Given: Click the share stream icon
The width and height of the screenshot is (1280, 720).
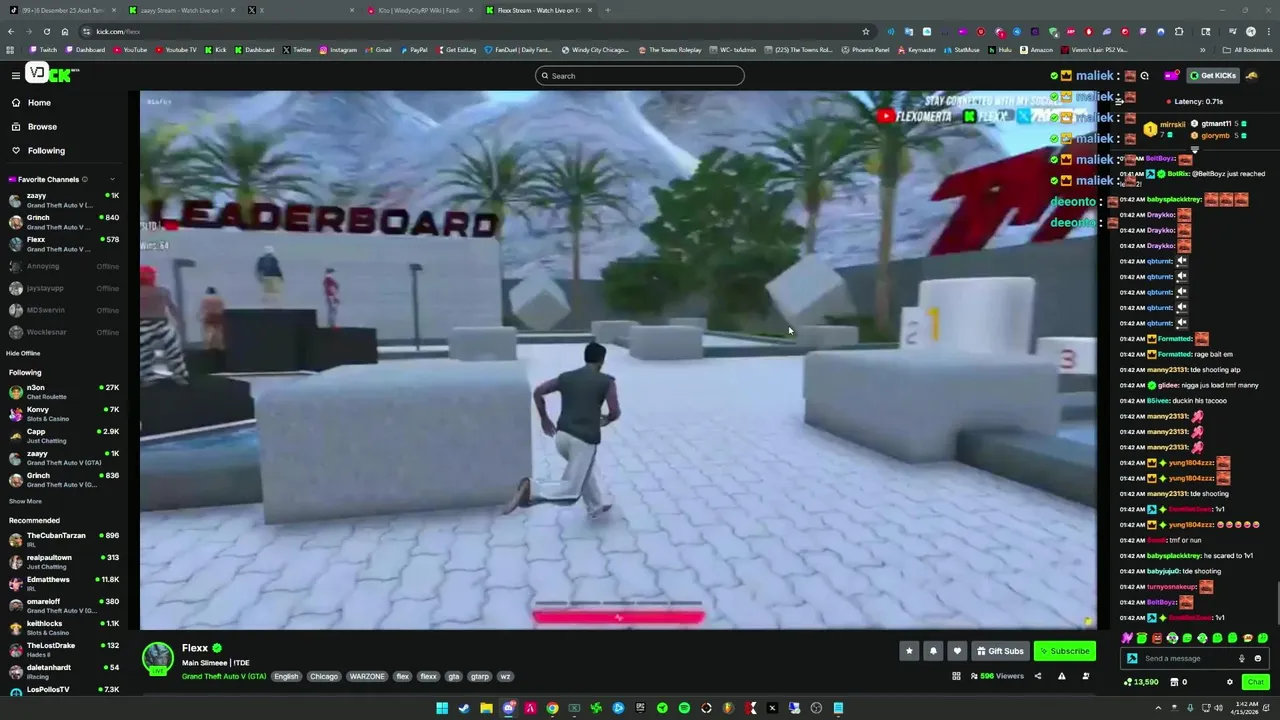Looking at the screenshot, I should (x=1037, y=677).
